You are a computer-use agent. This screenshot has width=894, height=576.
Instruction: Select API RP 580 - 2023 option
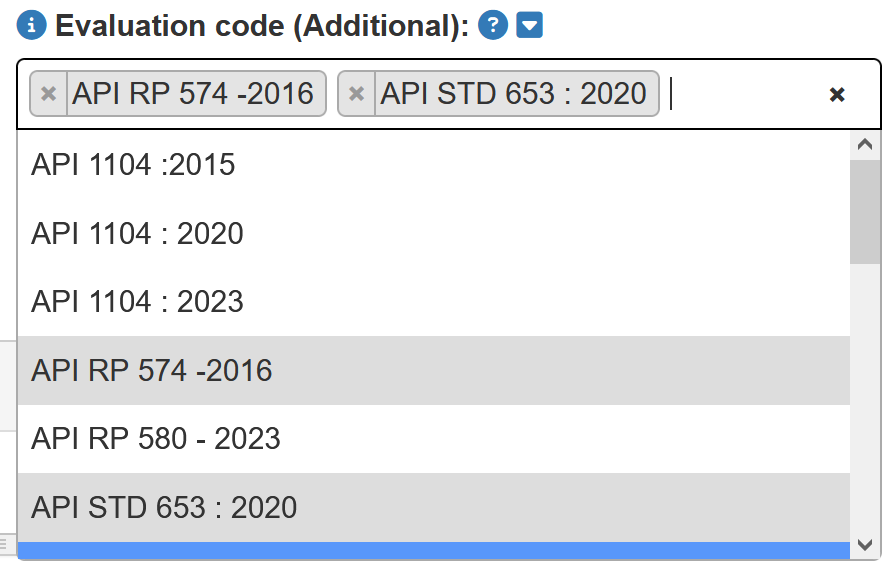(x=156, y=439)
